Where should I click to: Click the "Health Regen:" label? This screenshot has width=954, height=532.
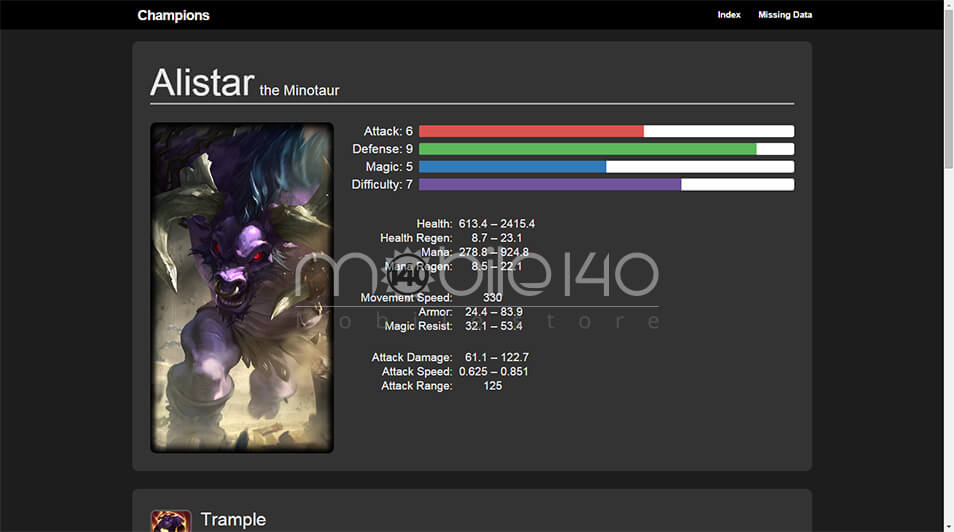click(416, 238)
